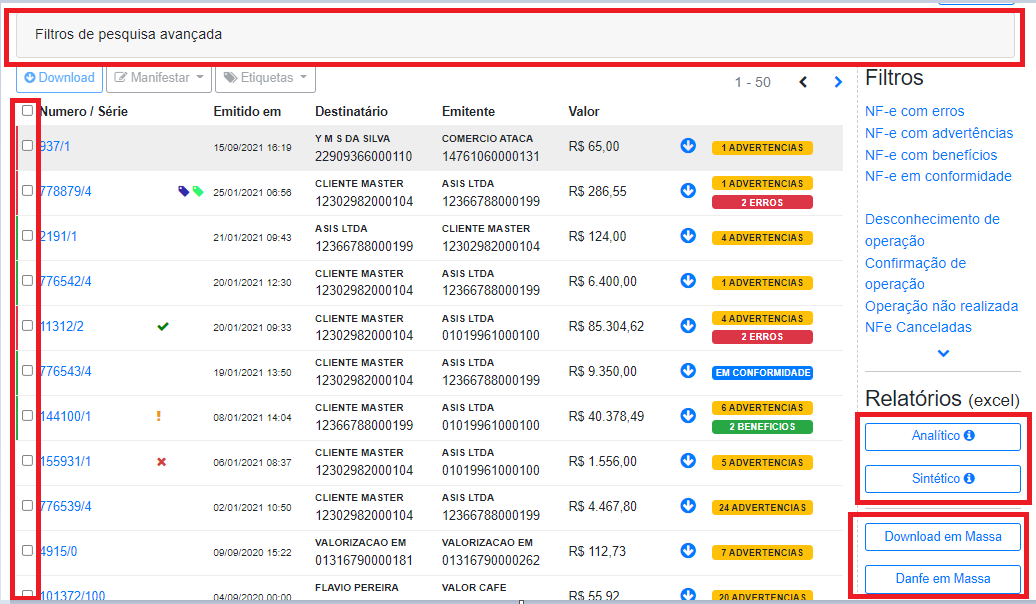The width and height of the screenshot is (1036, 604).
Task: Open invoice 776542/4 link
Action: click(x=65, y=281)
